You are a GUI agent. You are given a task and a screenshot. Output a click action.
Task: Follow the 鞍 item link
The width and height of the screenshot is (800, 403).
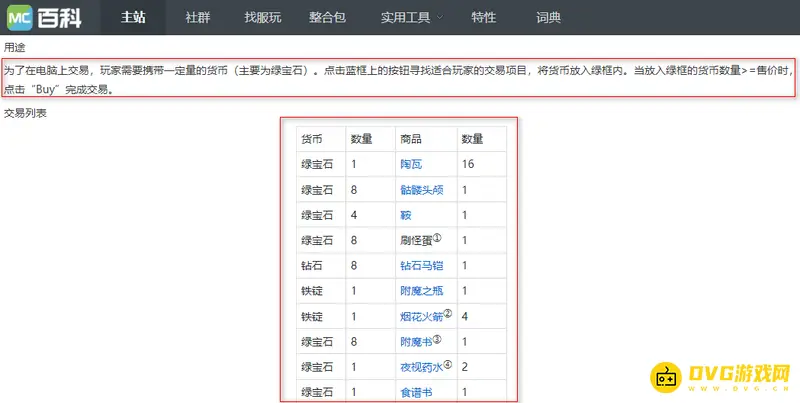[x=404, y=214]
